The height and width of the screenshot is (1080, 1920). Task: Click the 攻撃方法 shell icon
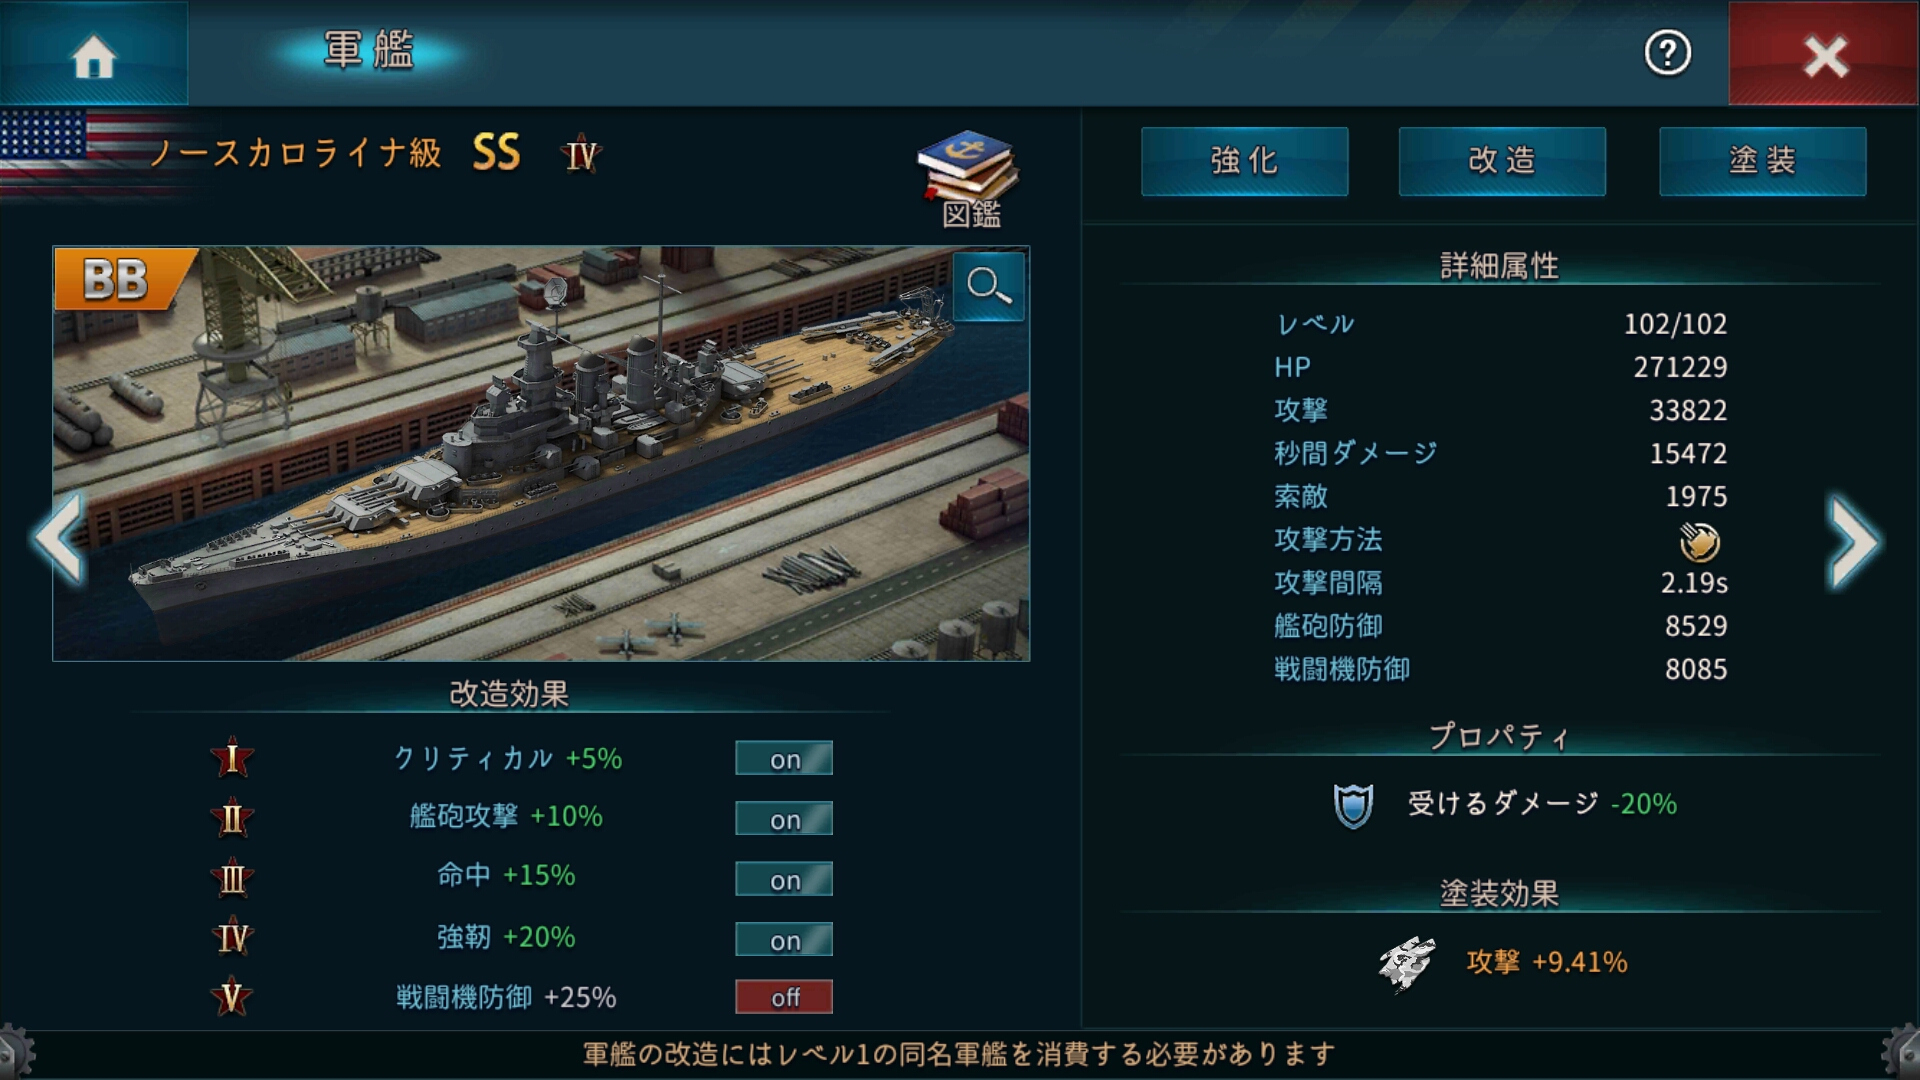coord(1699,541)
